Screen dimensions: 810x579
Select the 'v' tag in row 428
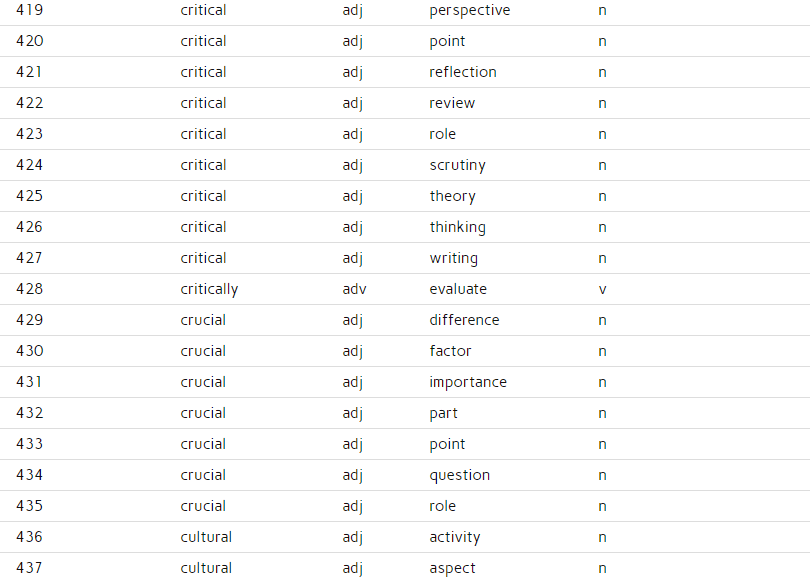click(602, 290)
